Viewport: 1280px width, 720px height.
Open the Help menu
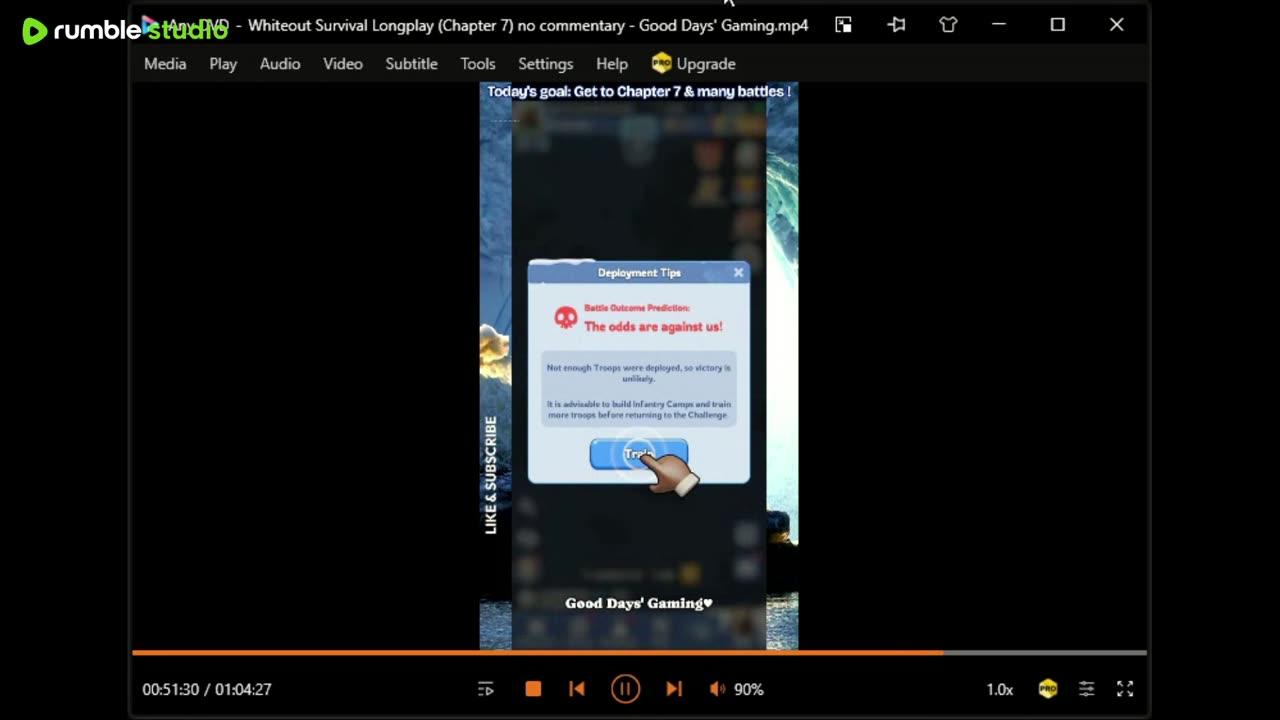click(x=612, y=64)
